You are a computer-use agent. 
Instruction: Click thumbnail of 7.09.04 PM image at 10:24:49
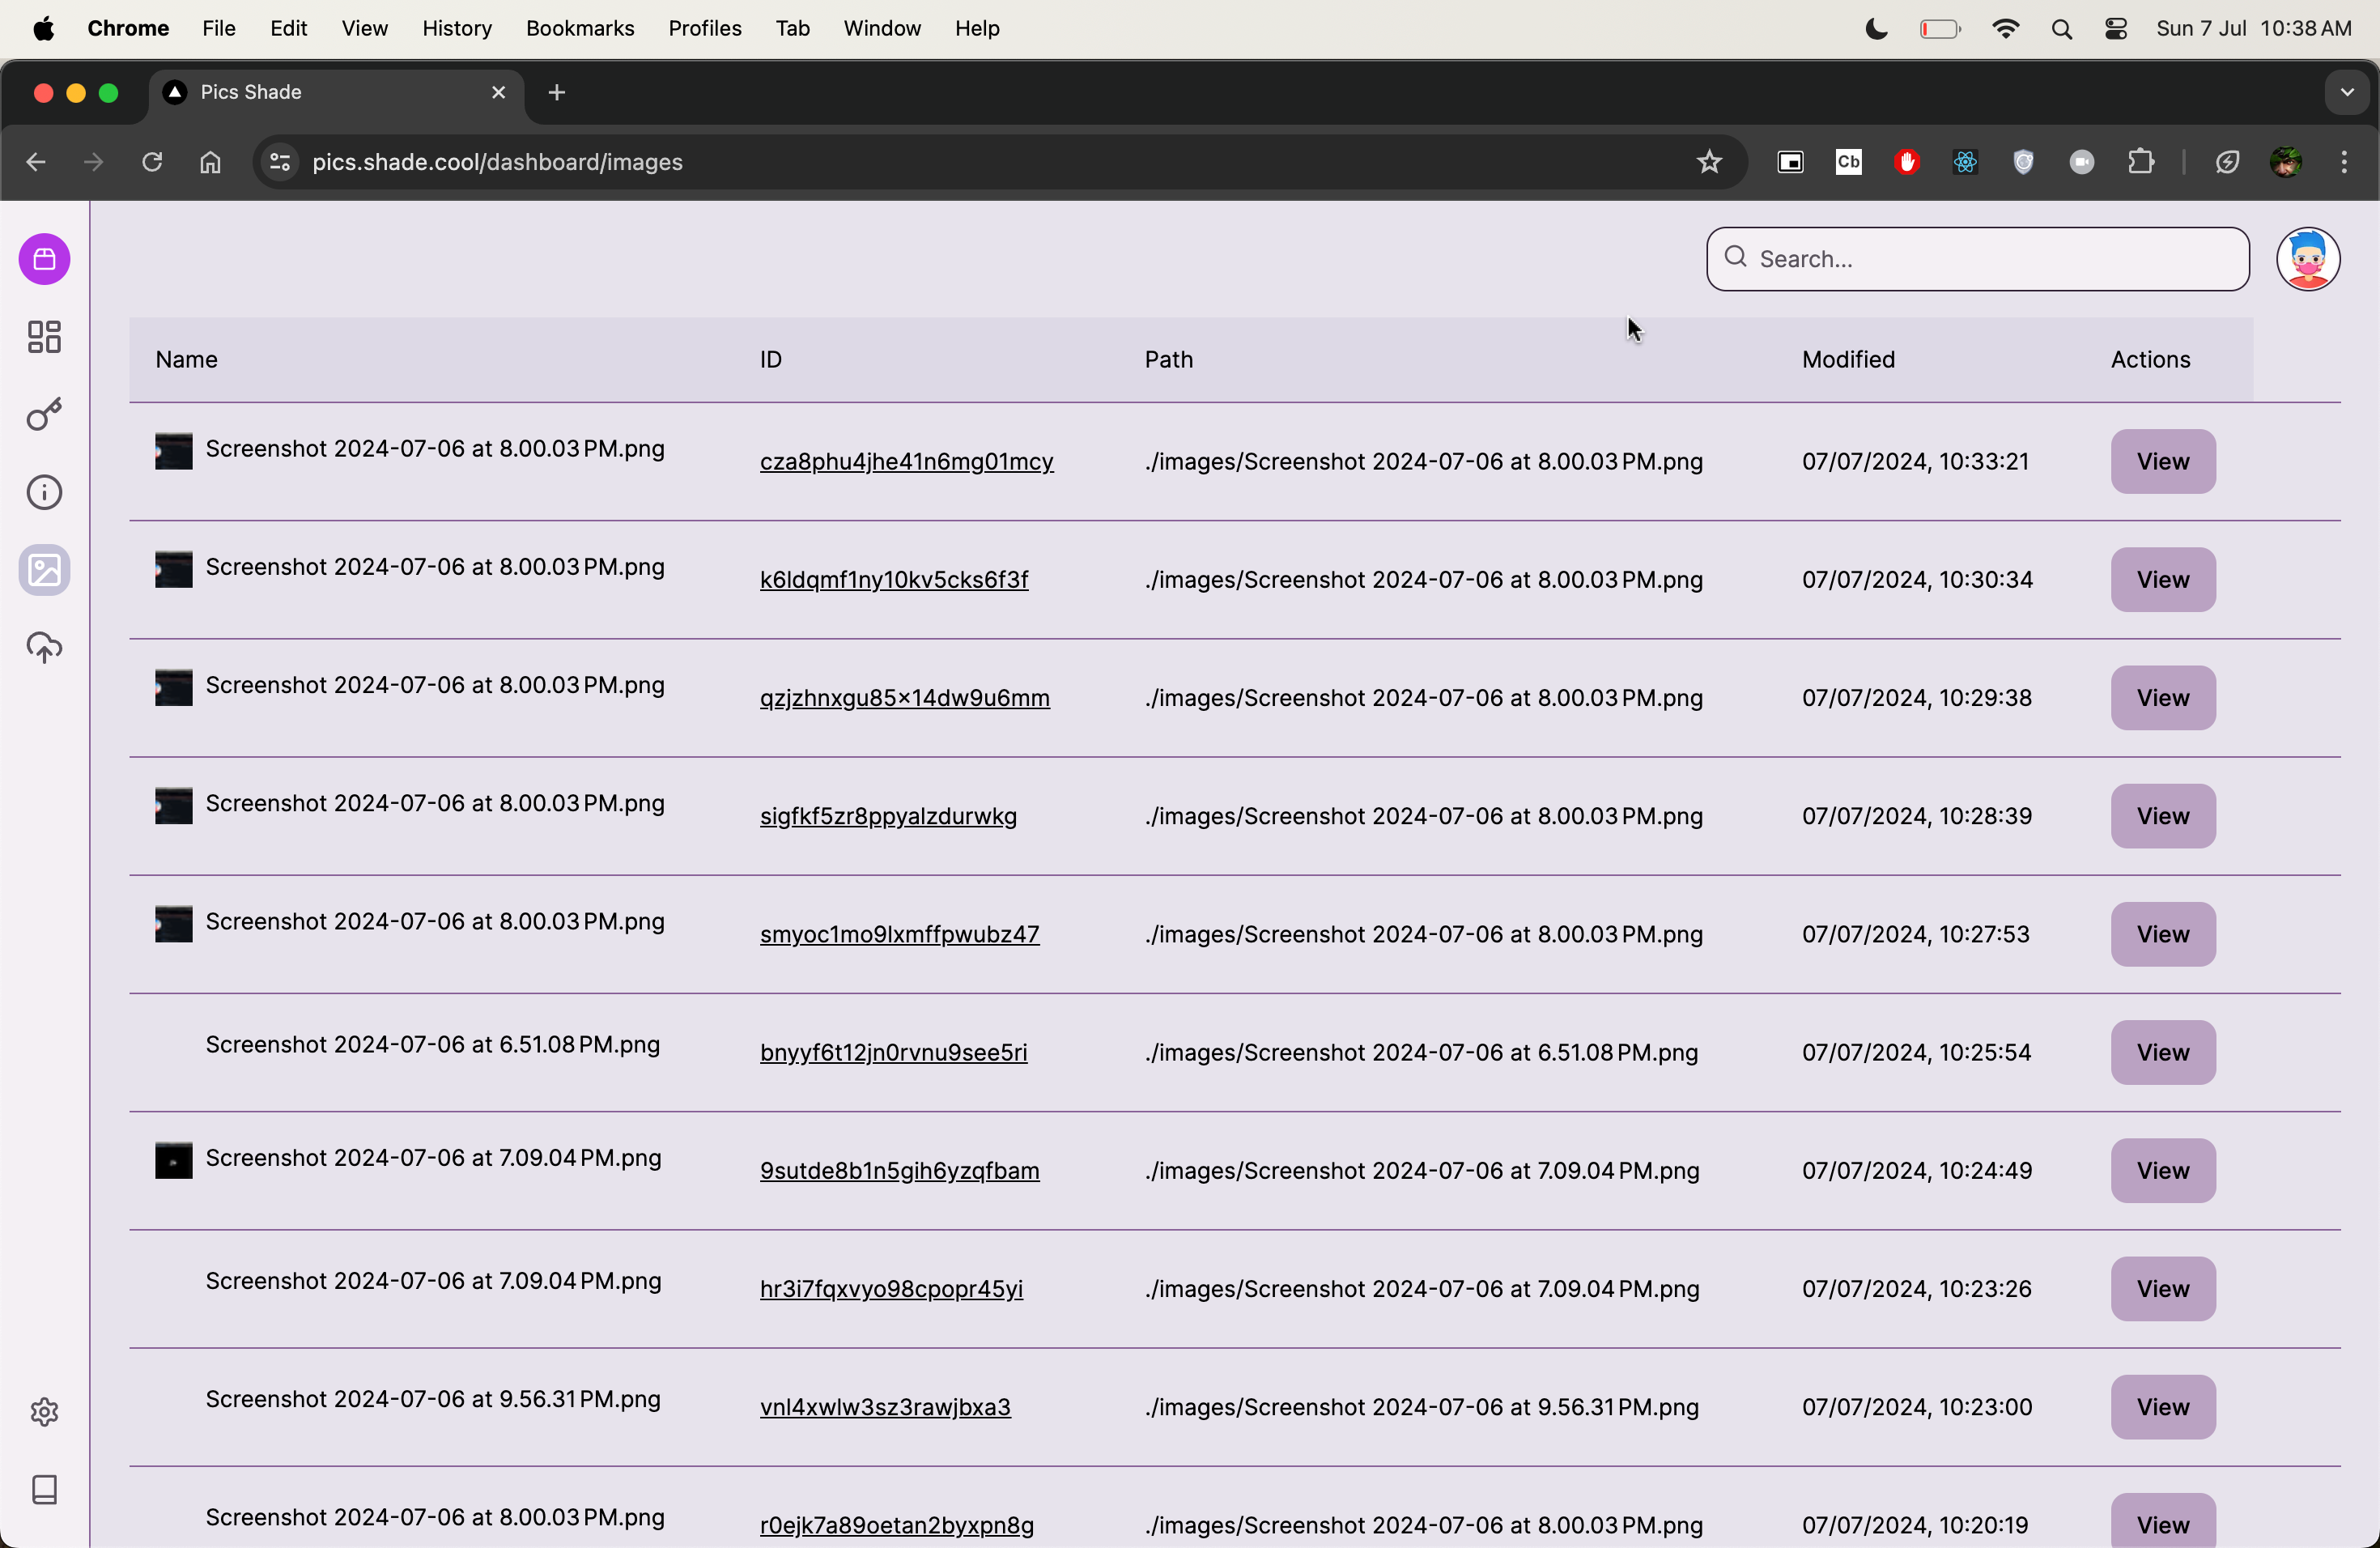173,1161
